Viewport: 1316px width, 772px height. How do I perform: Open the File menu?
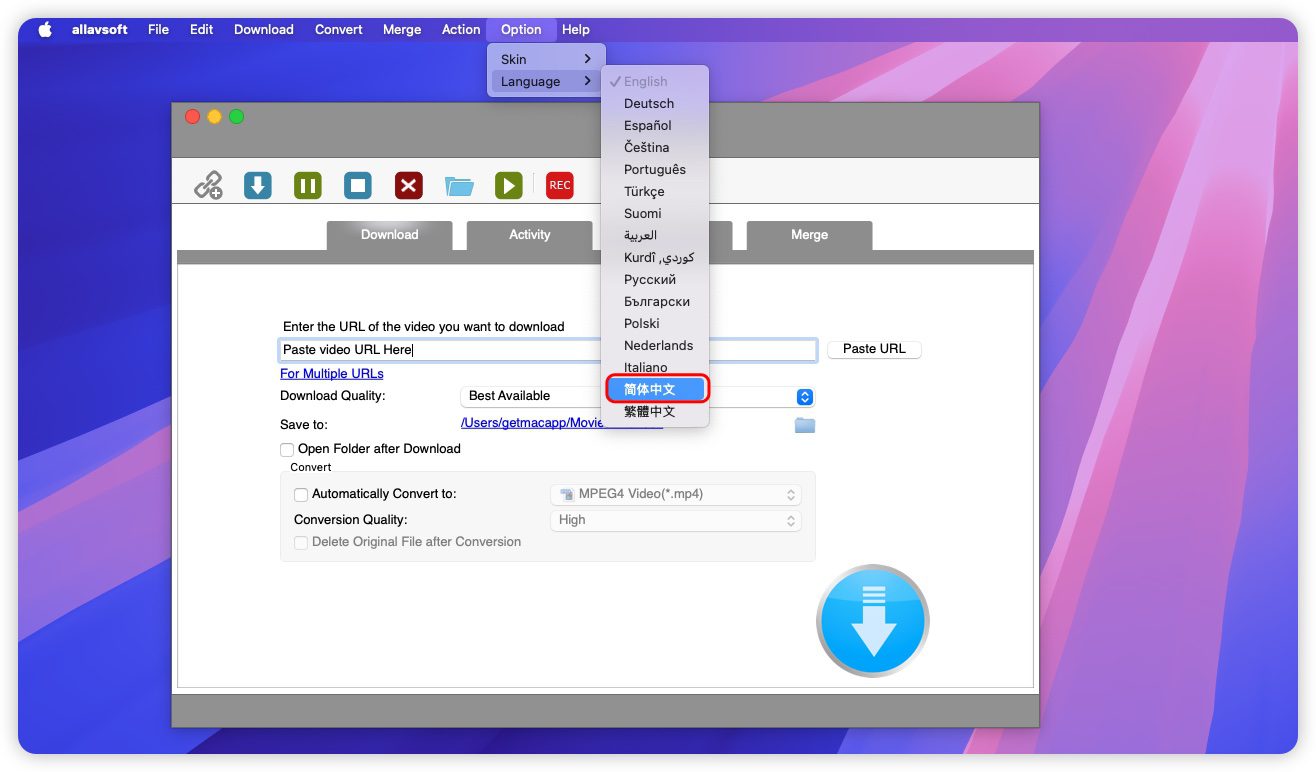click(159, 30)
